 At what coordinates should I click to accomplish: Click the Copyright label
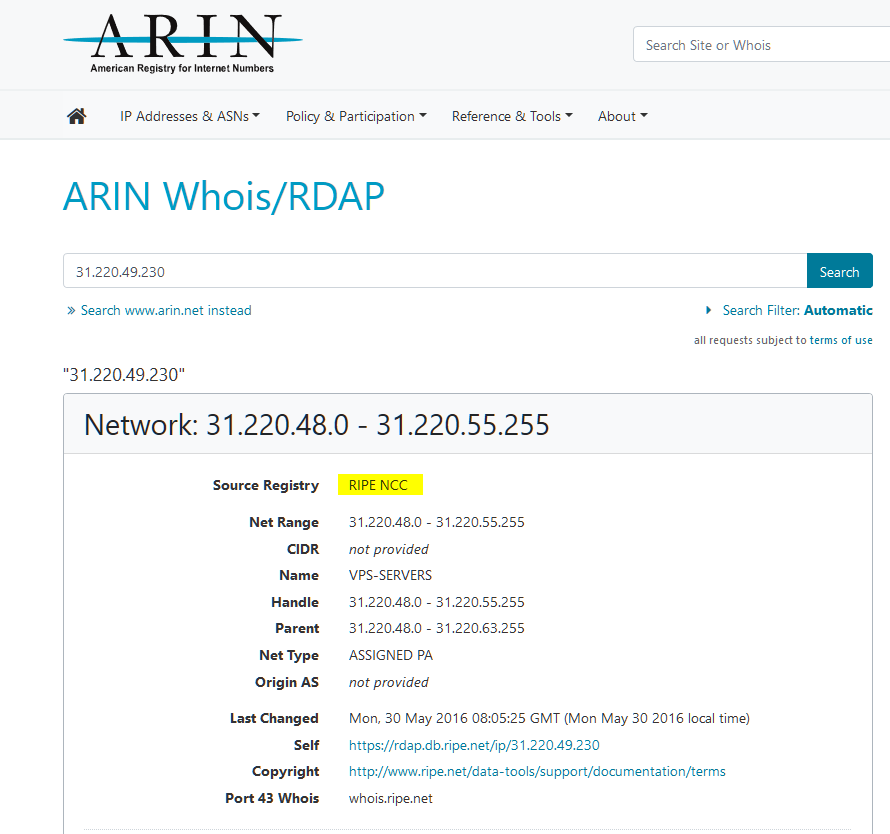(286, 772)
